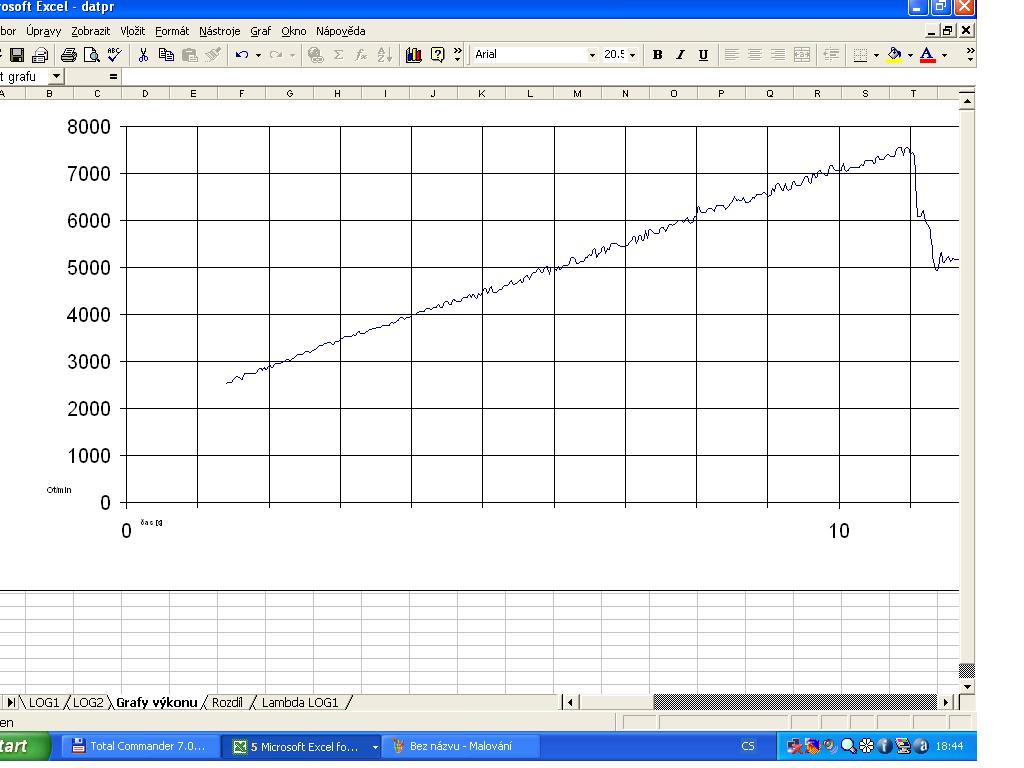Switch to Total Commander in the taskbar
Viewport: 1024px width, 768px height.
pyautogui.click(x=140, y=747)
